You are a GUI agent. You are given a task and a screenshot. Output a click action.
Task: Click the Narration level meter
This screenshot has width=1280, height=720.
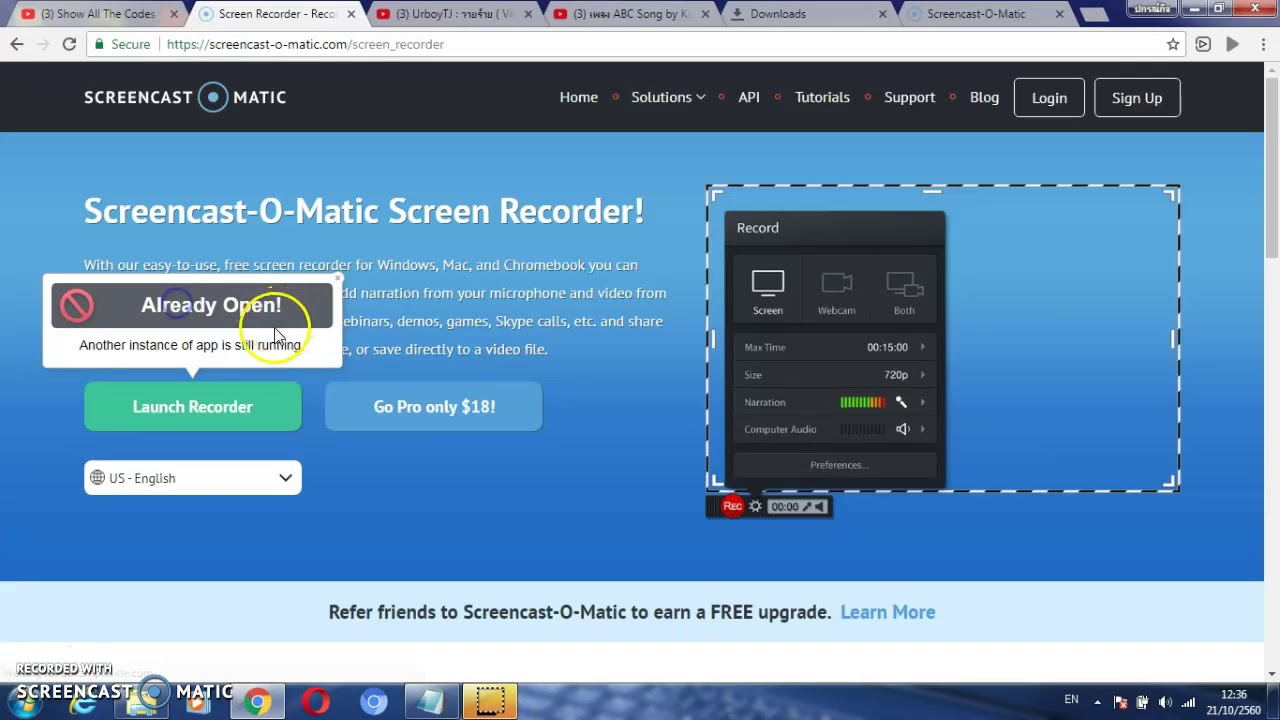(x=862, y=402)
